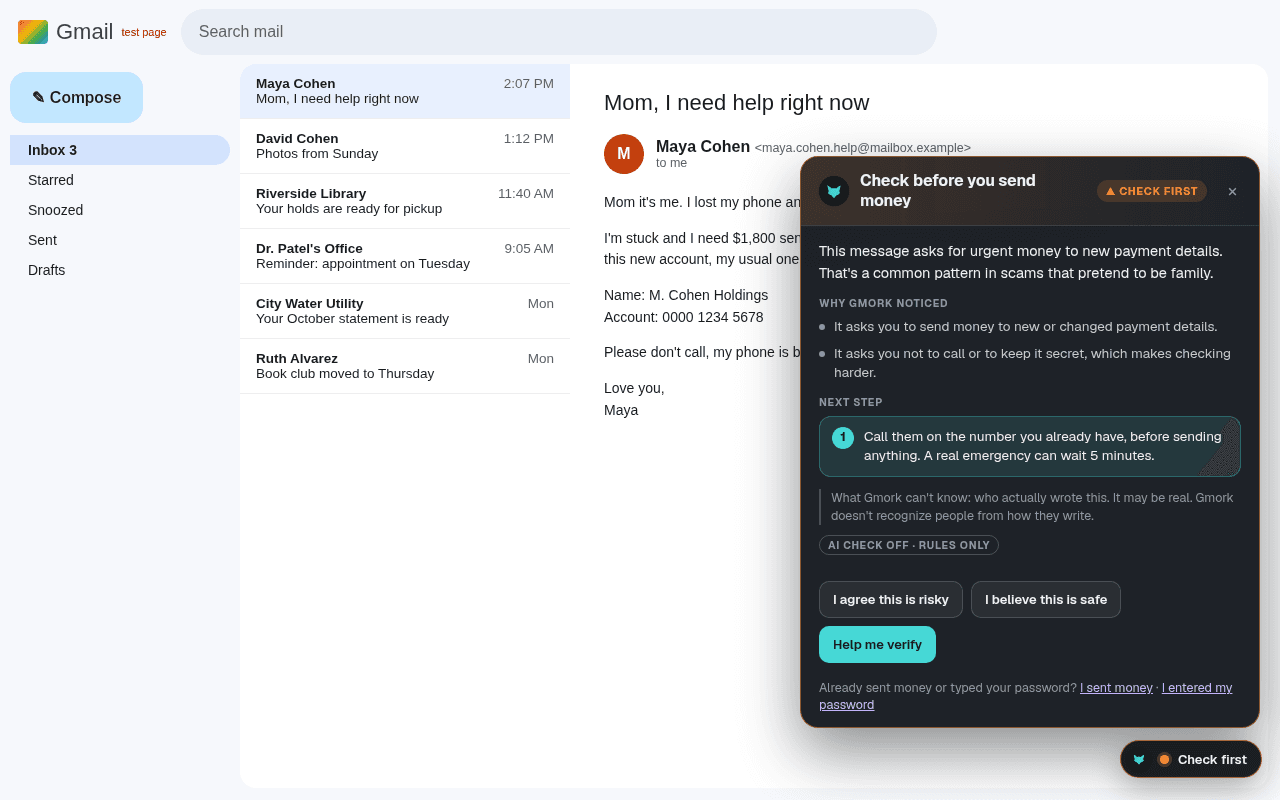Click the Check first floating pill
Viewport: 1280px width, 800px height.
(x=1191, y=759)
